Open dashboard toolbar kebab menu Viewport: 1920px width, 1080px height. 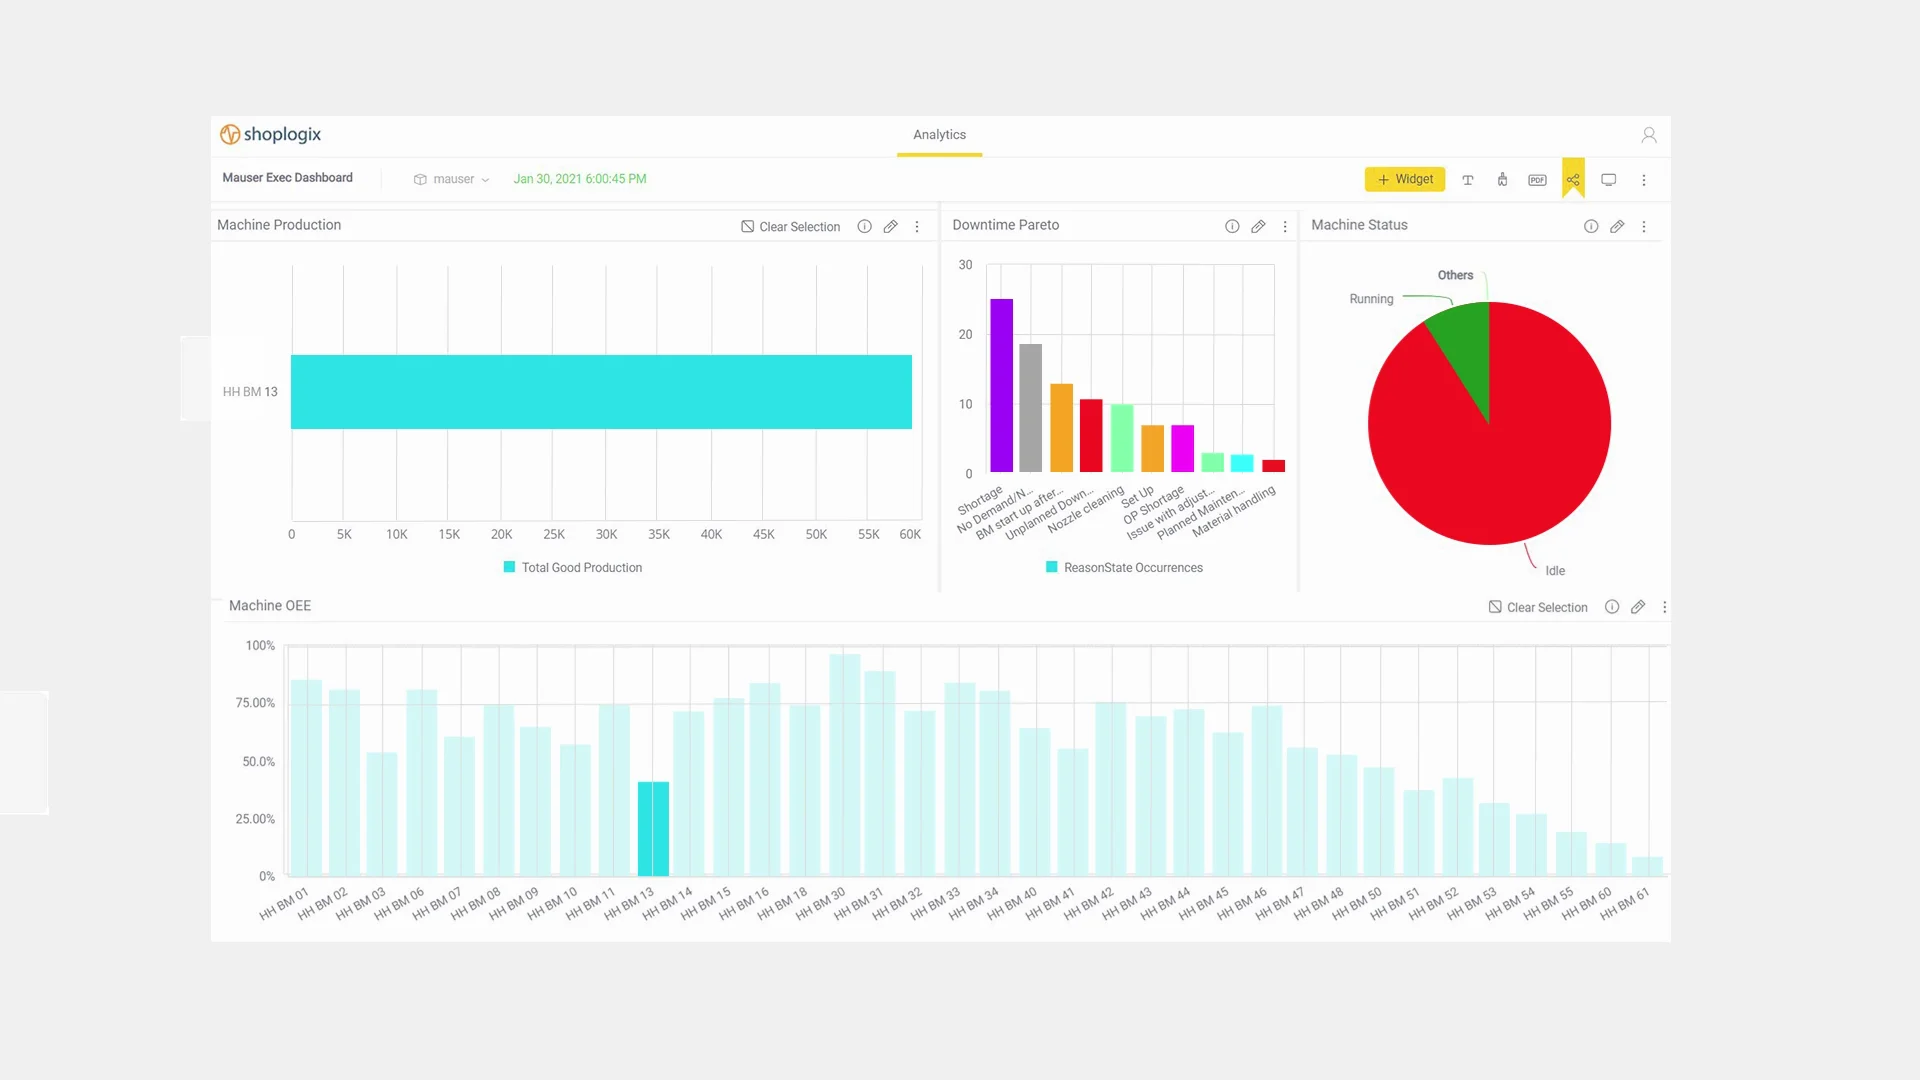(1644, 180)
